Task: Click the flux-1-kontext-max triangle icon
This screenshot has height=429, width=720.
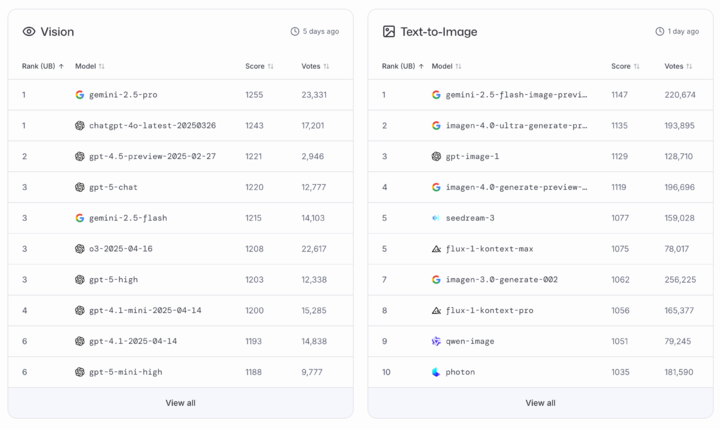Action: tap(436, 249)
